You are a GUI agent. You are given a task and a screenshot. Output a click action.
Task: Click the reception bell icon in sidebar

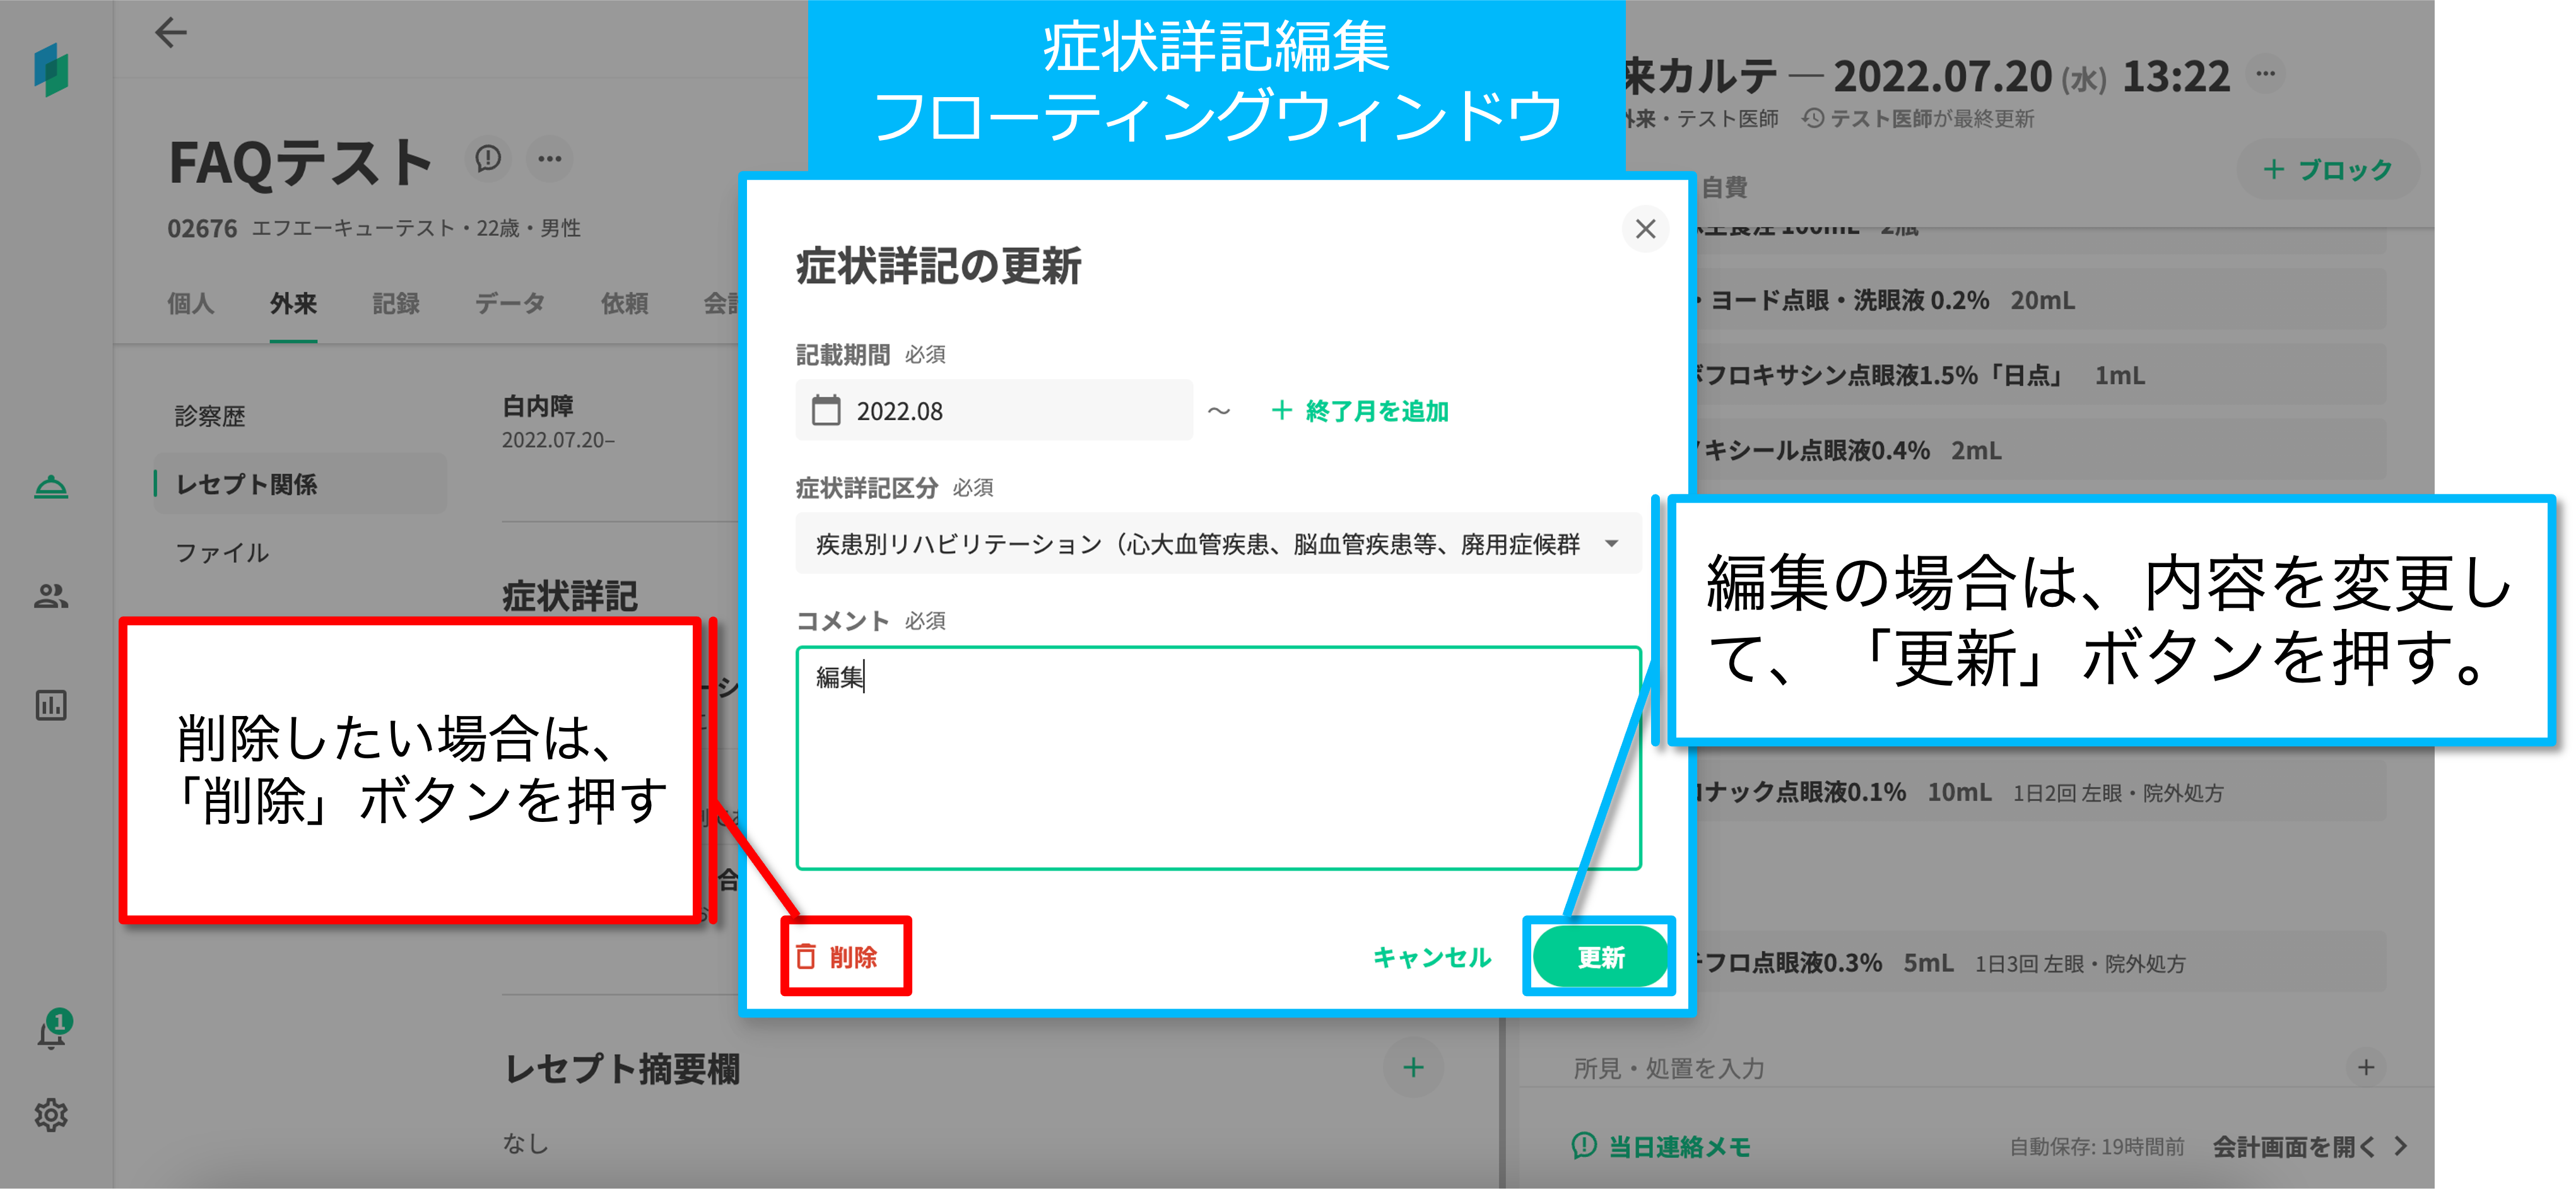click(51, 487)
